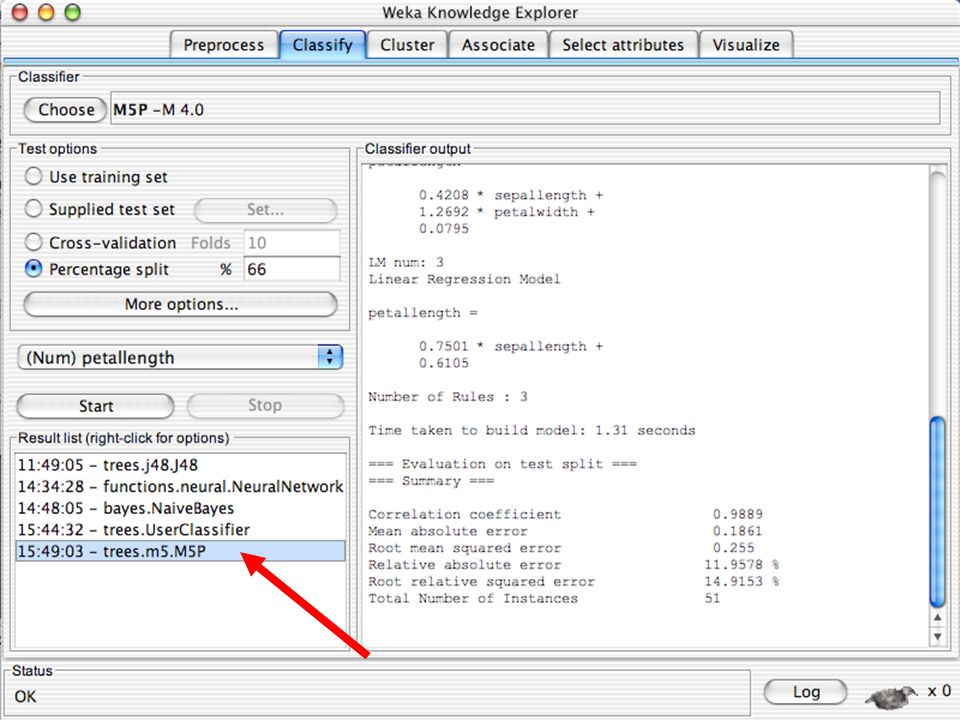
Task: Click the Number of Rules : 3 line
Action: (448, 397)
